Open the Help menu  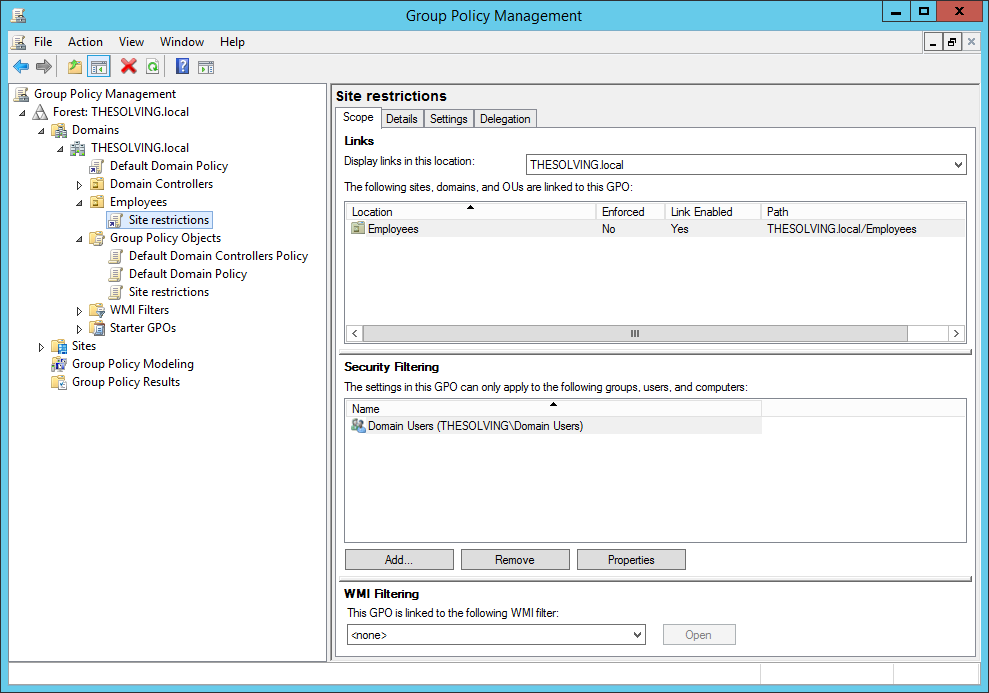(x=232, y=42)
